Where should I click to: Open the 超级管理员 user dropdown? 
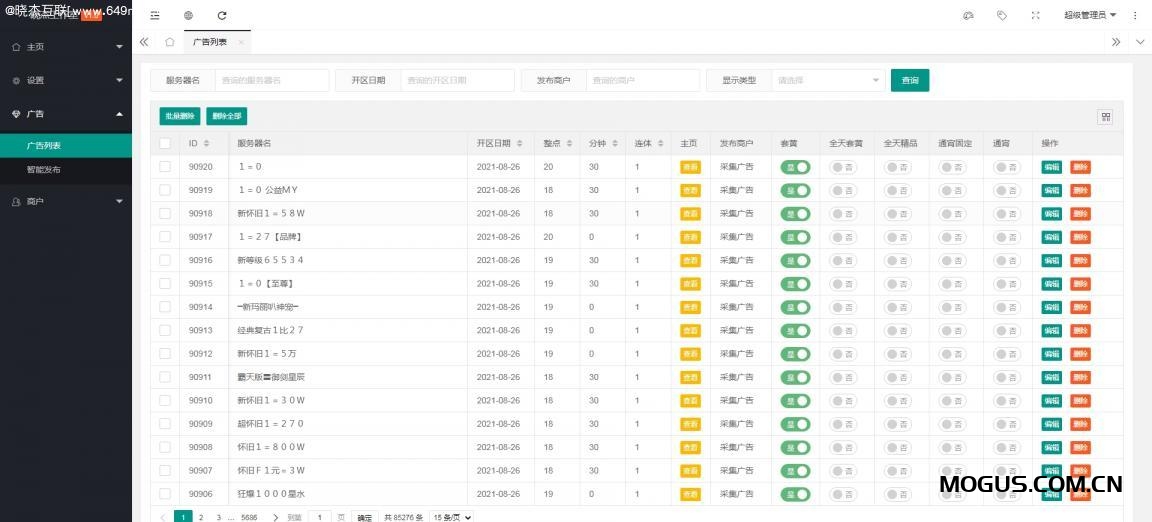[1089, 15]
